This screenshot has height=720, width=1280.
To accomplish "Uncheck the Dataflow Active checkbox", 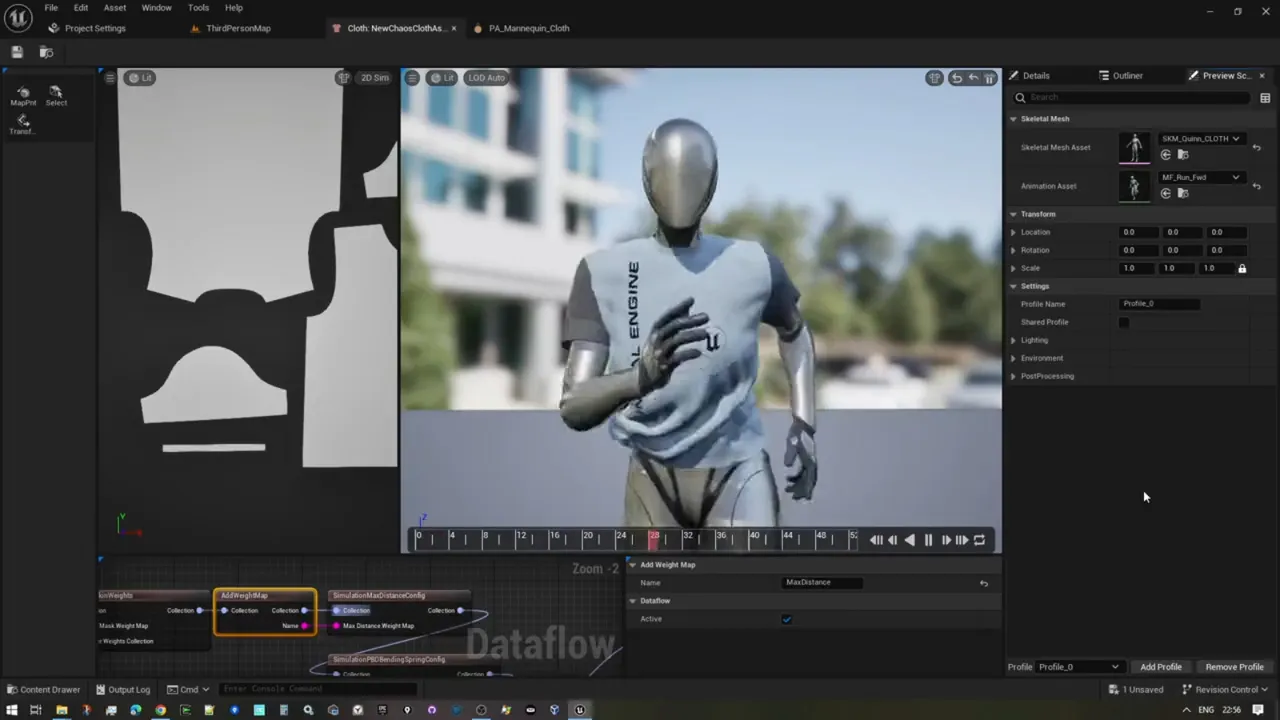I will pyautogui.click(x=787, y=619).
